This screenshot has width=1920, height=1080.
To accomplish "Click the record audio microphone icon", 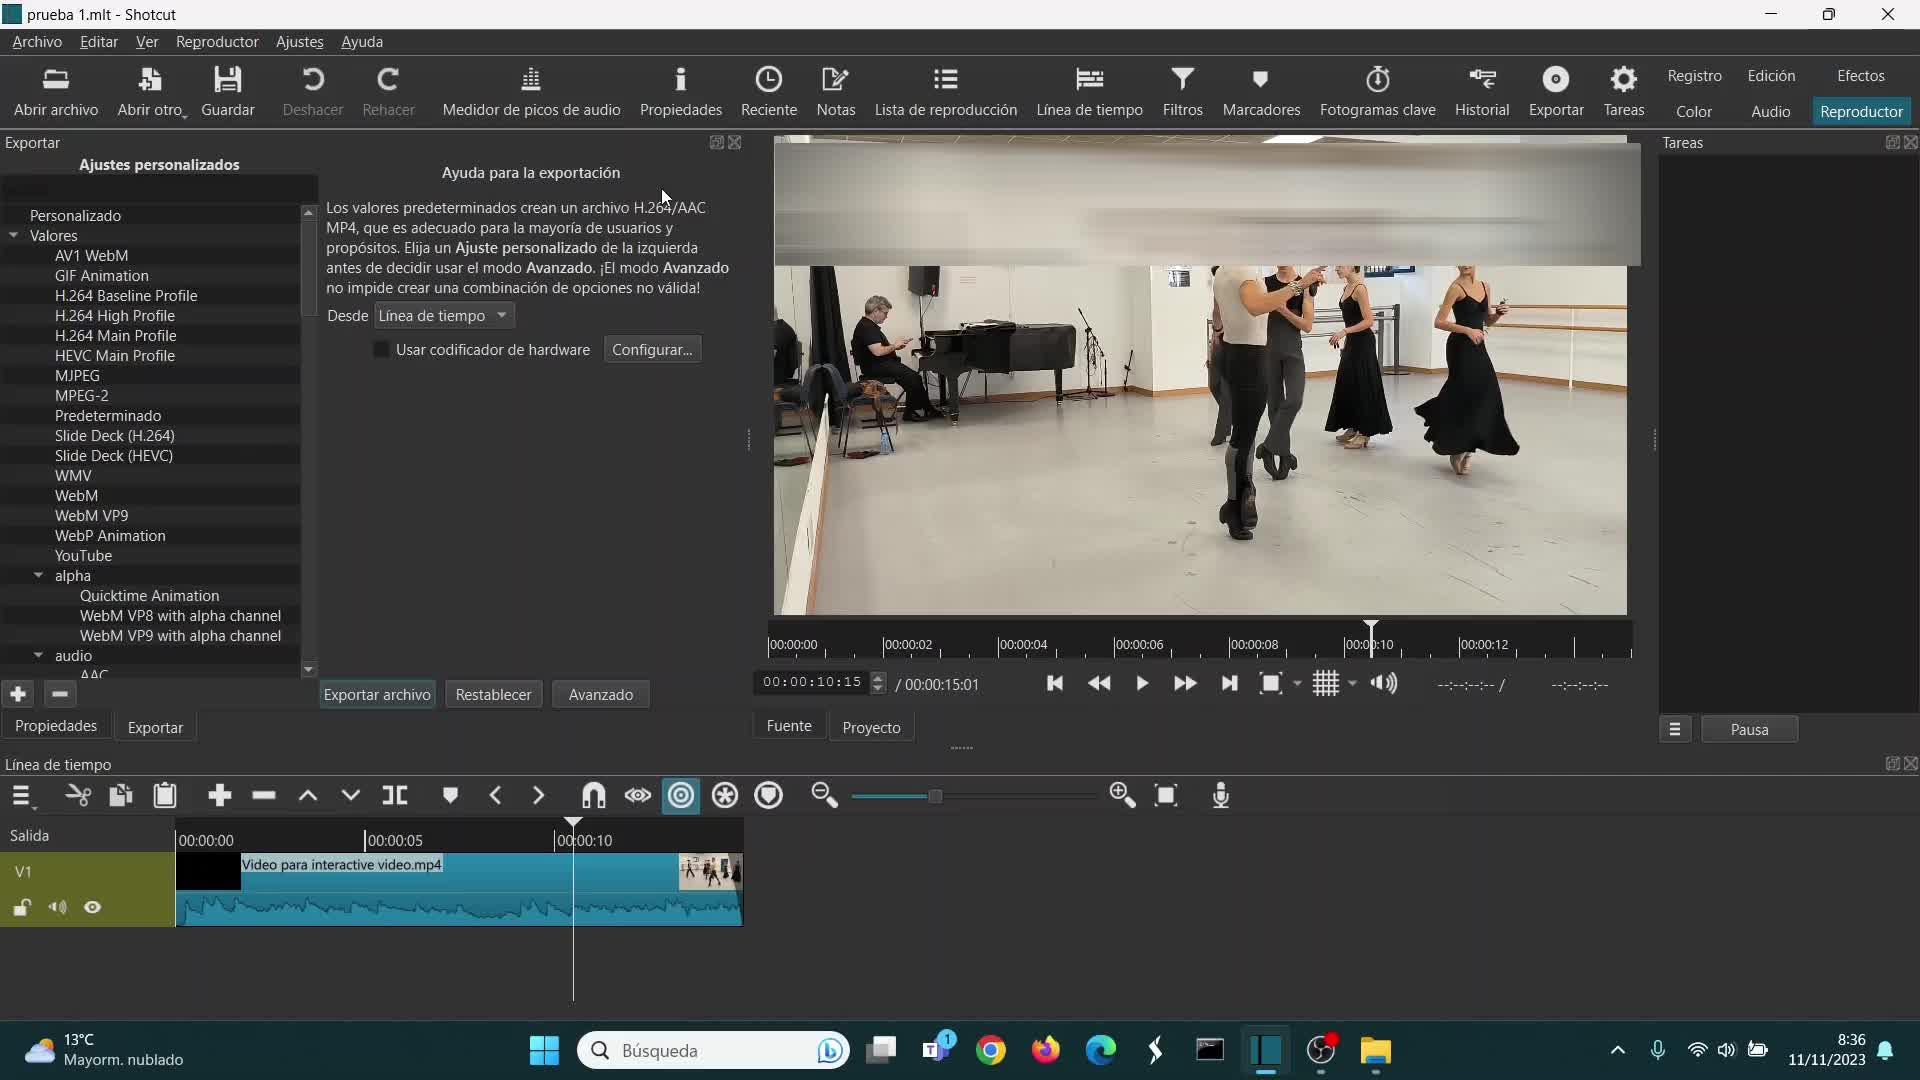I will coord(1220,796).
